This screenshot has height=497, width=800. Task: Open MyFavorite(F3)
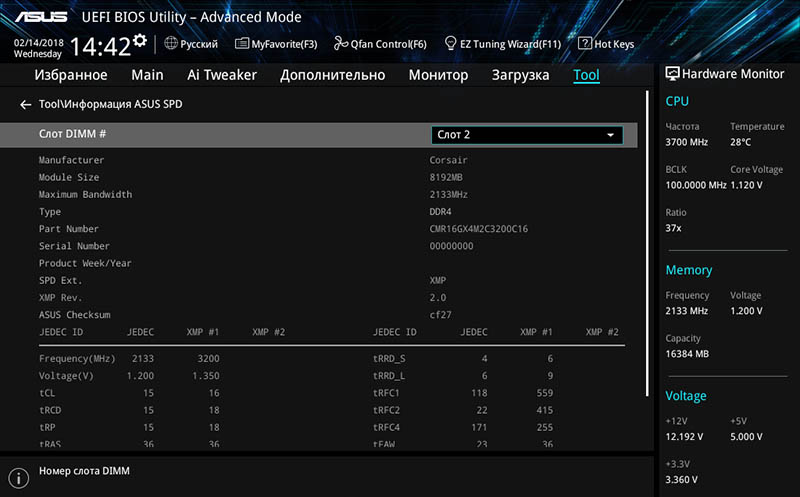276,44
